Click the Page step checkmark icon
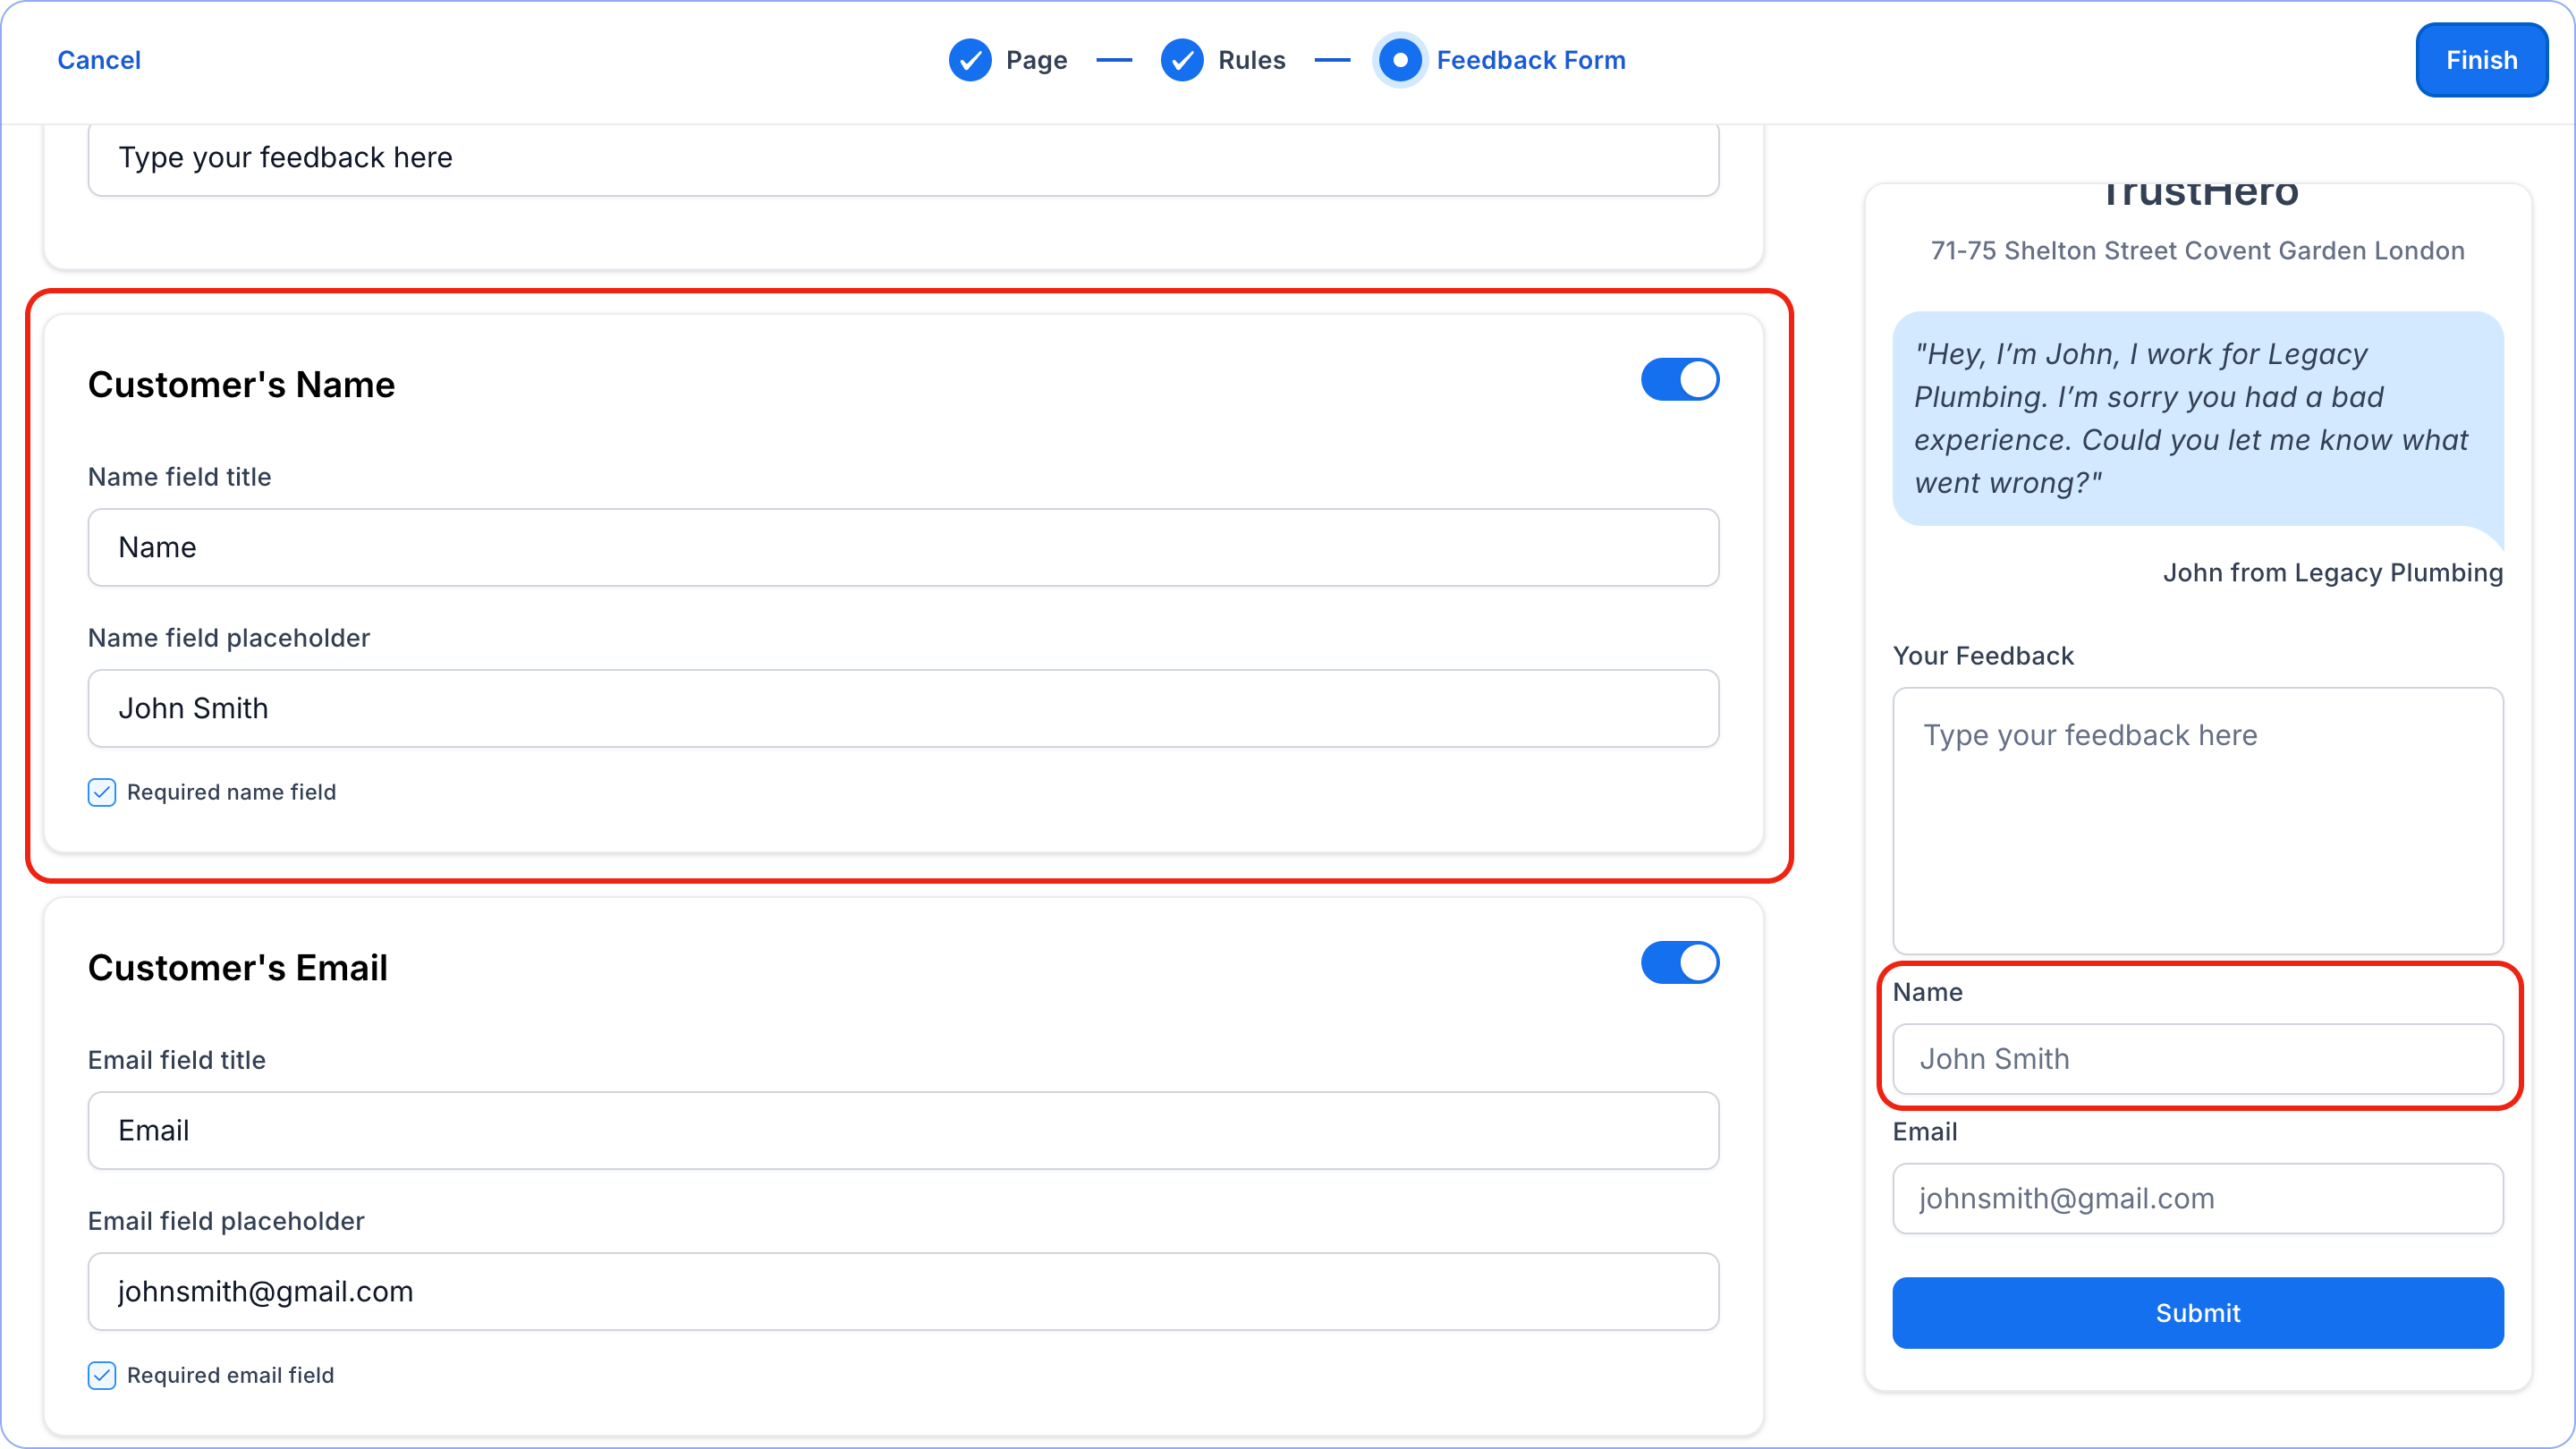The width and height of the screenshot is (2576, 1449). (x=969, y=60)
